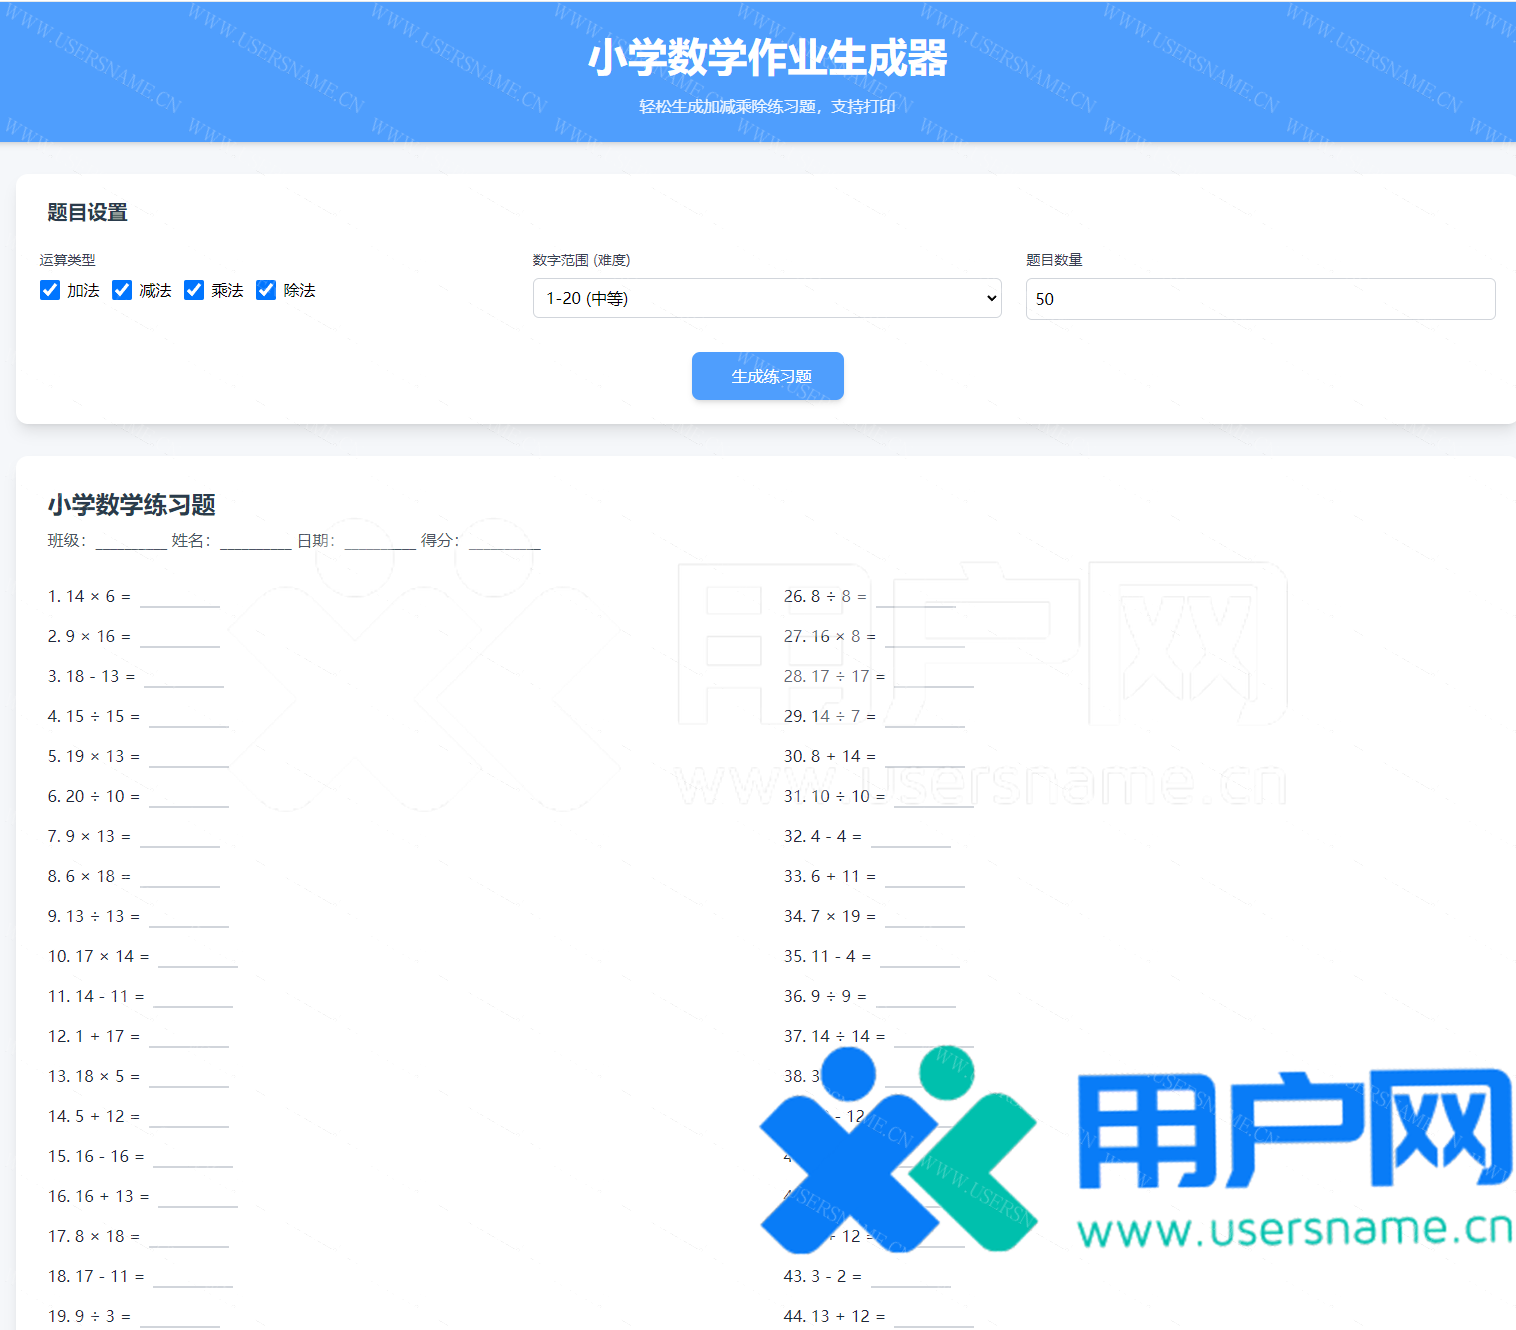
Task: Click the 小学数学练习题 worksheet heading
Action: pyautogui.click(x=132, y=505)
